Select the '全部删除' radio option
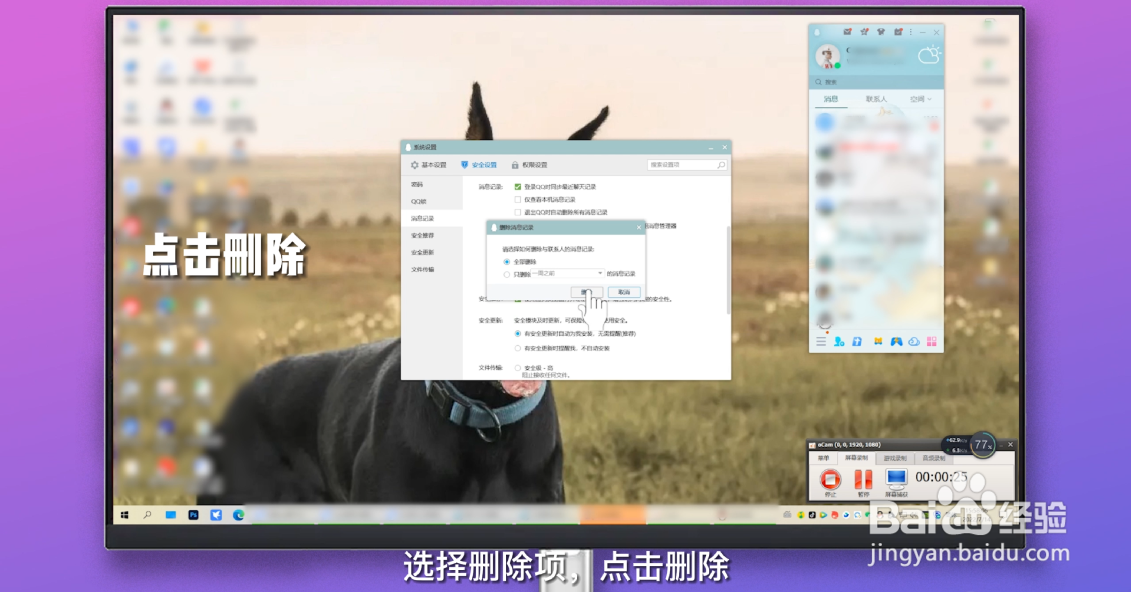This screenshot has width=1131, height=592. pos(505,262)
